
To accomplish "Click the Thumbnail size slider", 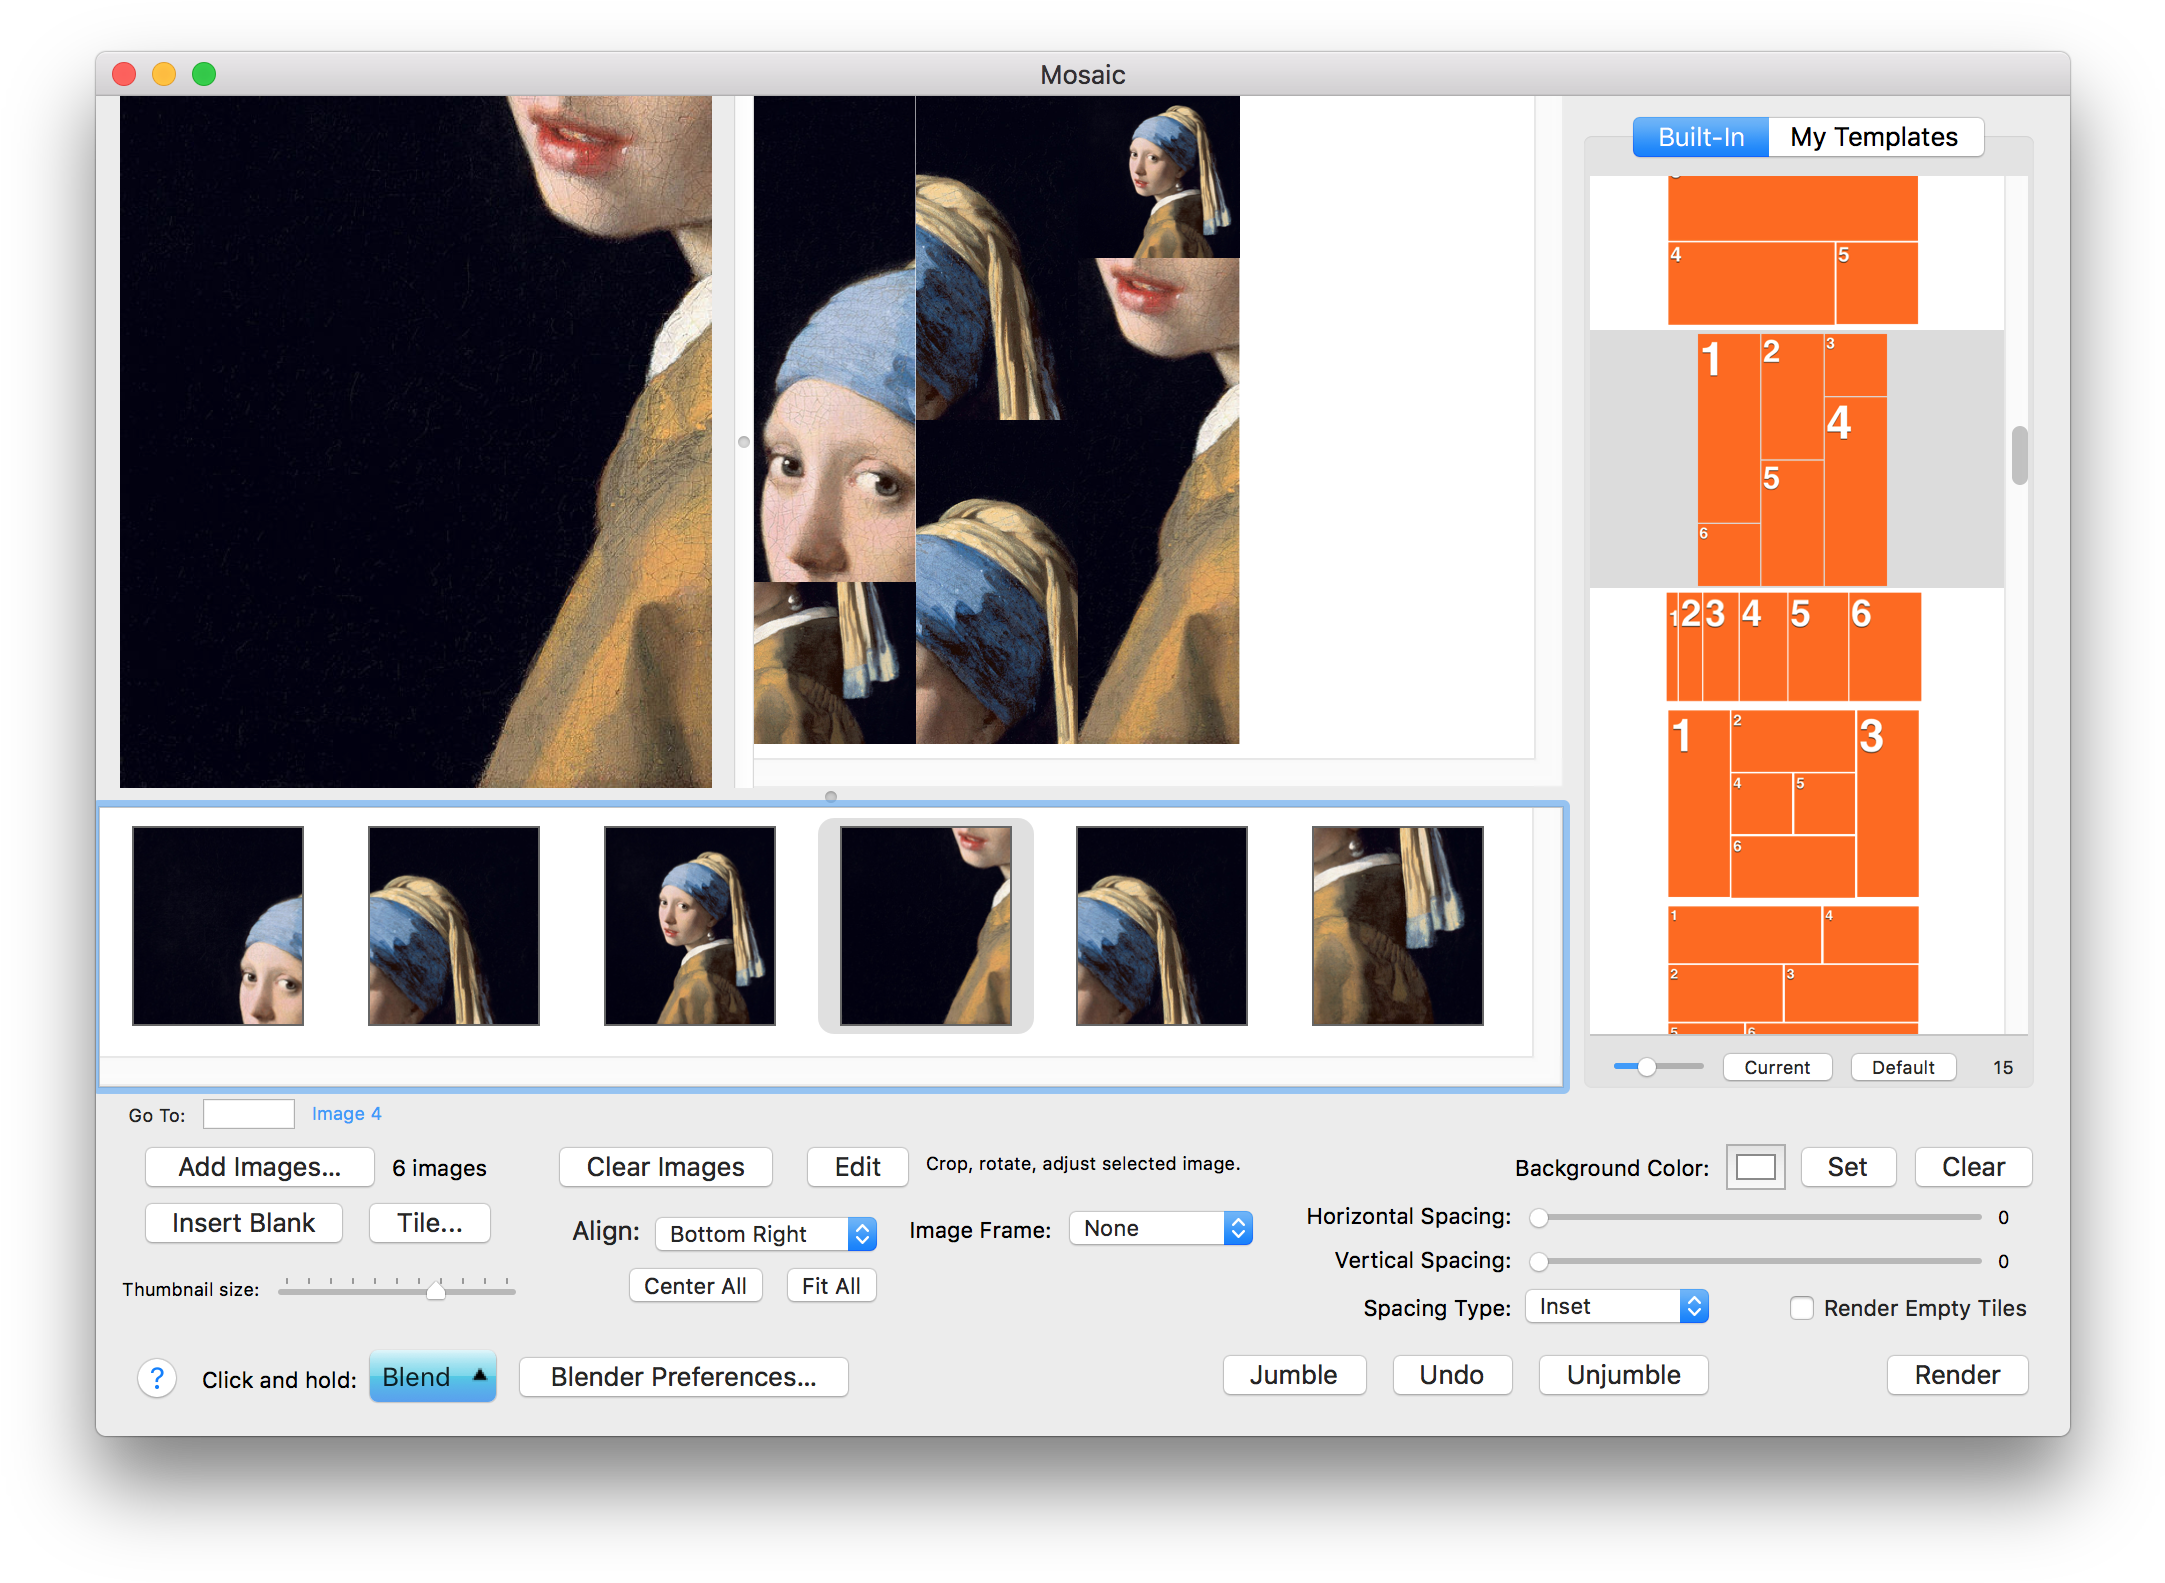I will tap(397, 1288).
